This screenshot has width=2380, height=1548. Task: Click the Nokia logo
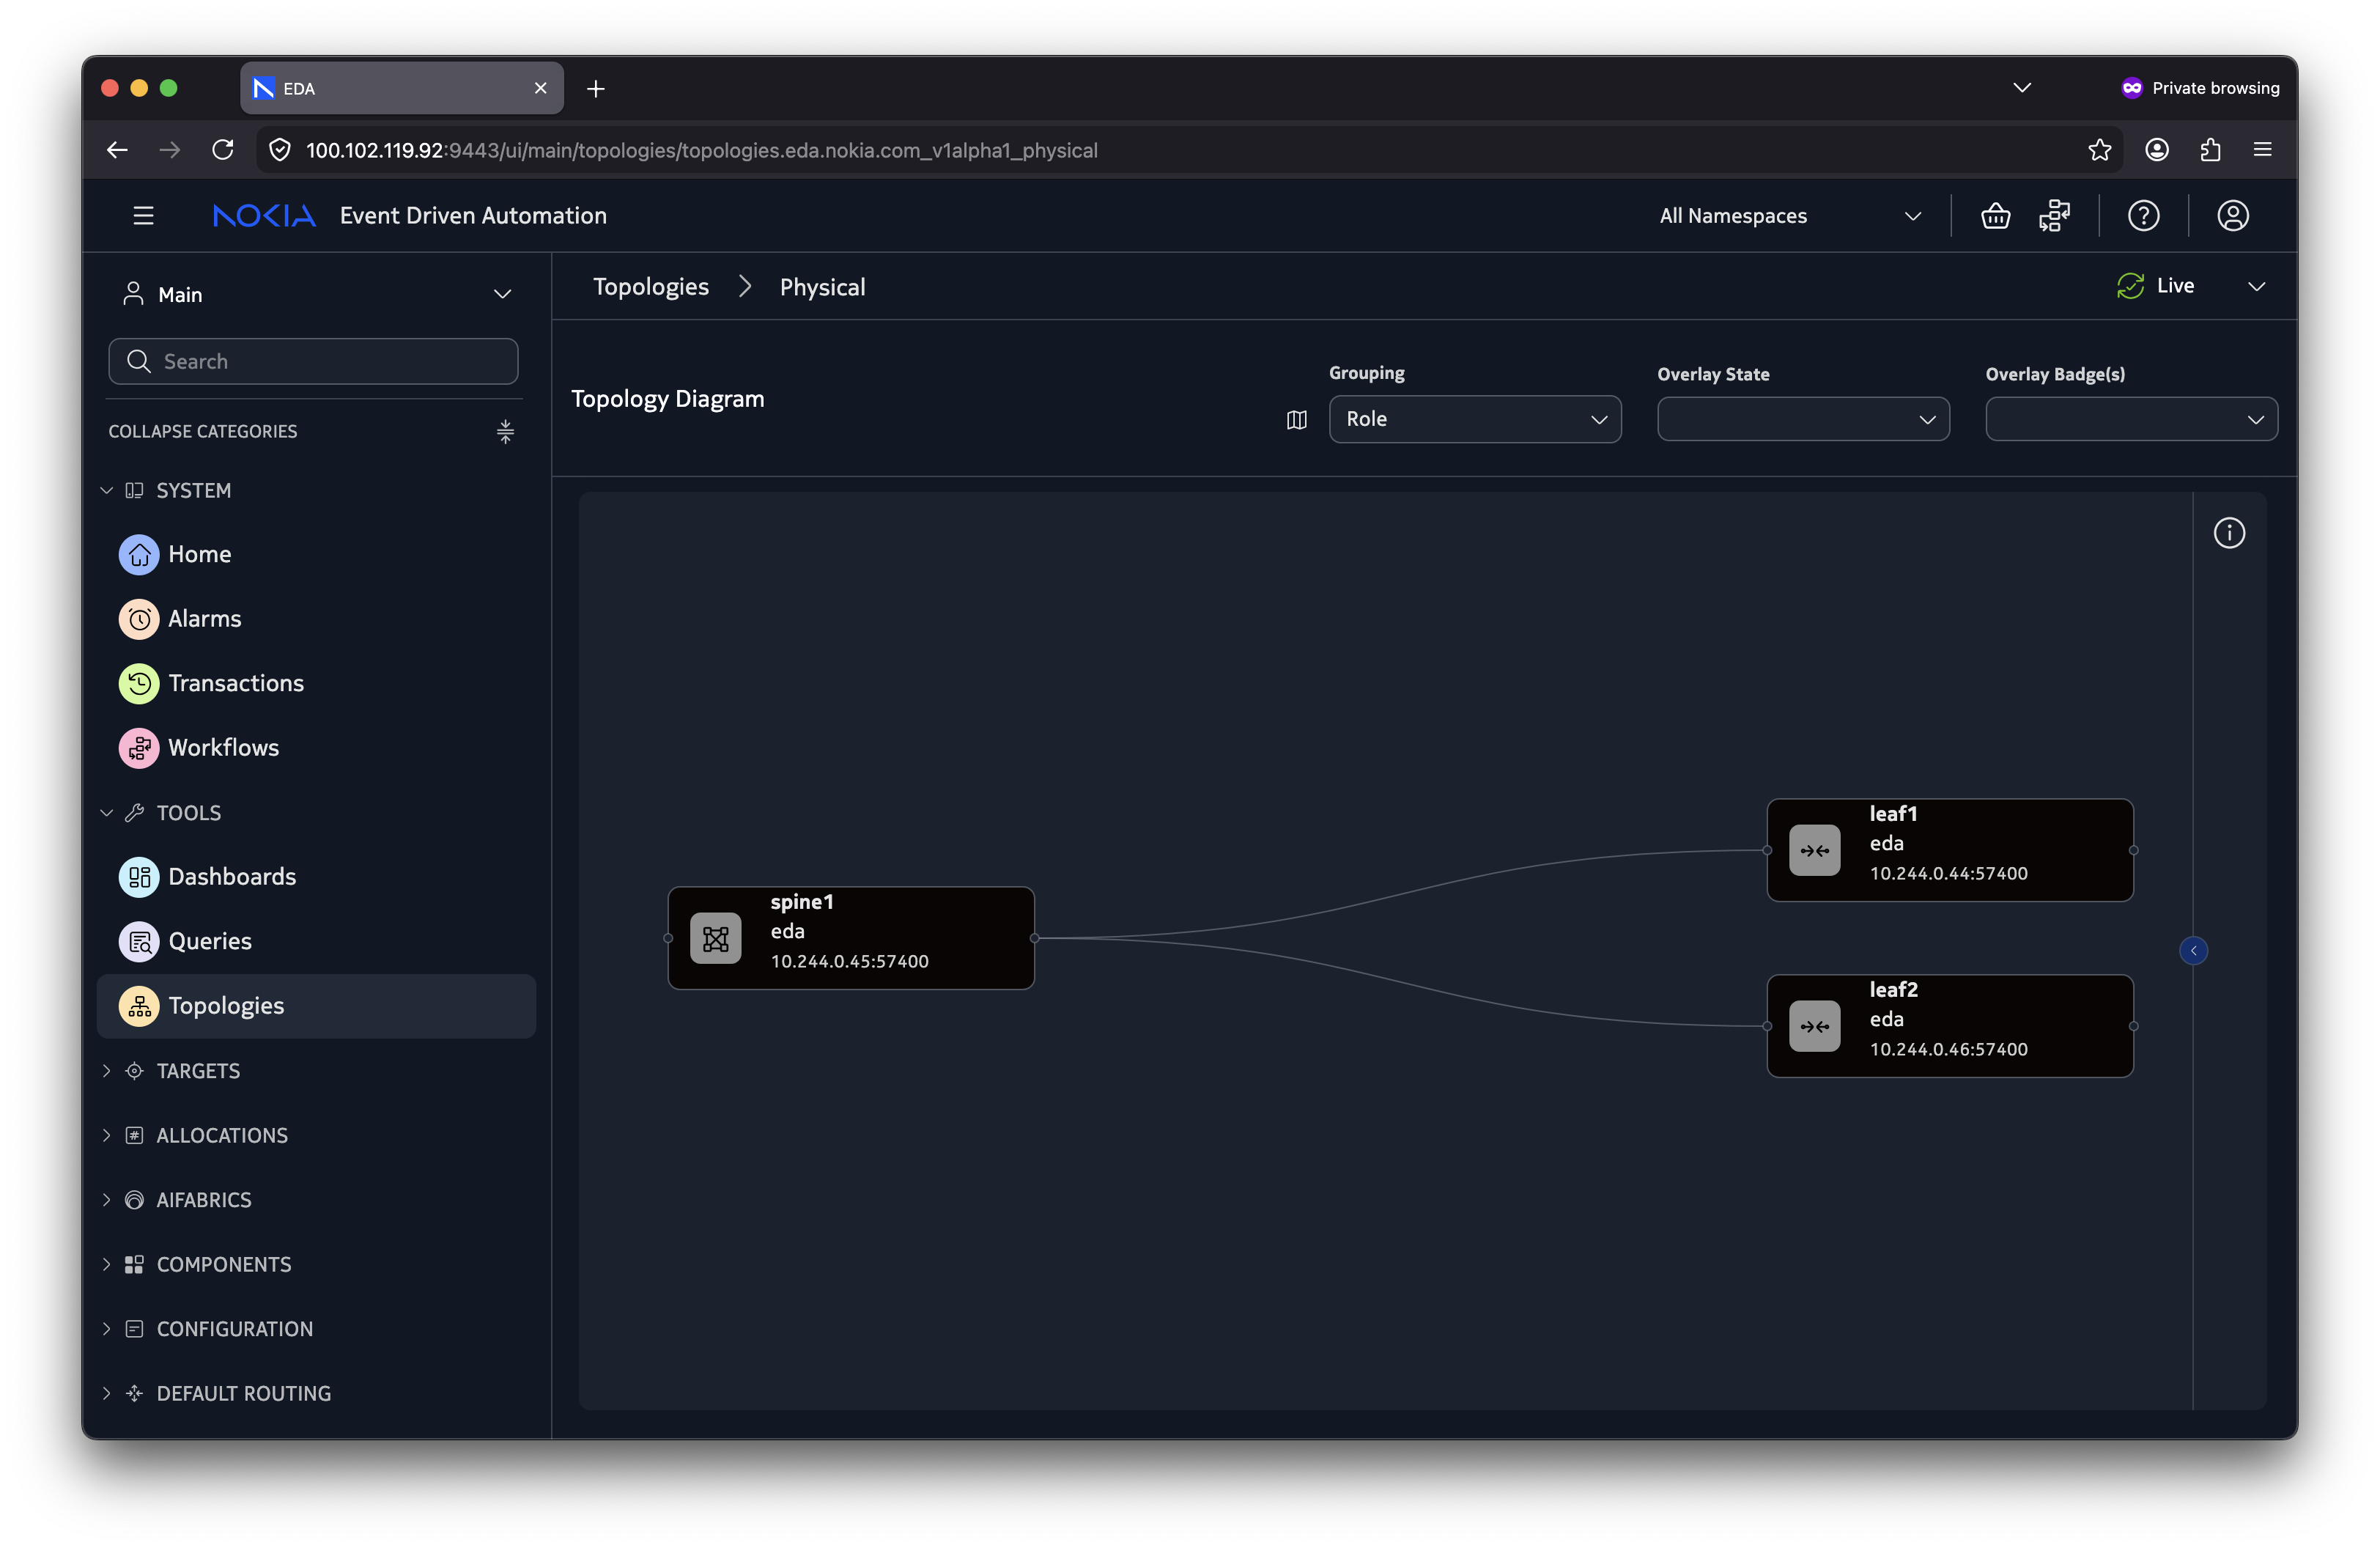(x=264, y=216)
